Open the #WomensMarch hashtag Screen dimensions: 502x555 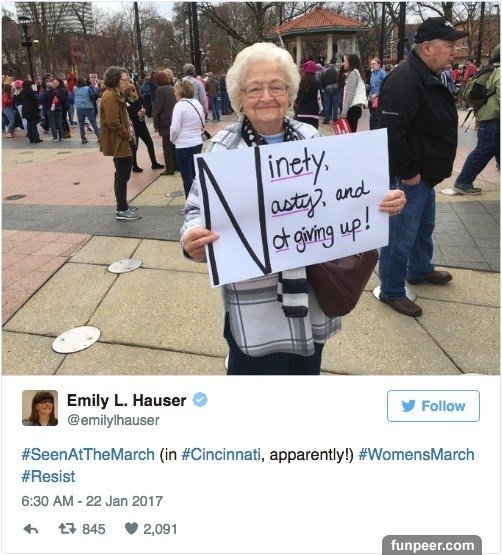416,454
